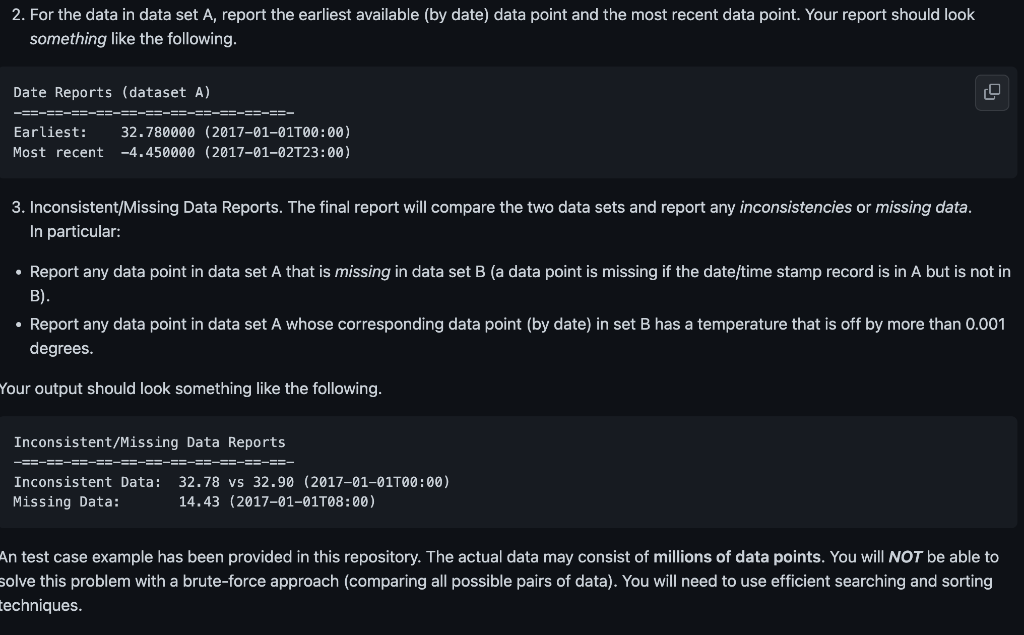Click the 'Inconsistent/Missing Data Reports' code heading
Screen dimensions: 1024x635
(150, 442)
